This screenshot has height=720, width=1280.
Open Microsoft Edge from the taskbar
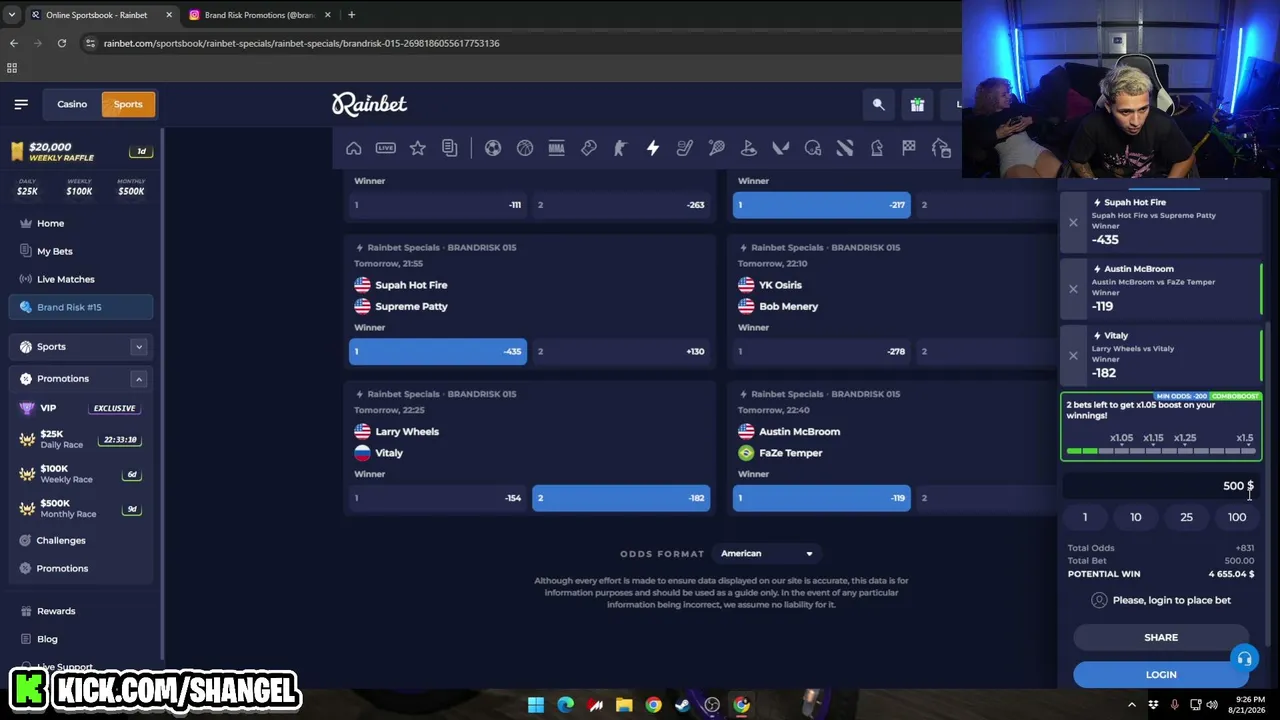tap(565, 705)
